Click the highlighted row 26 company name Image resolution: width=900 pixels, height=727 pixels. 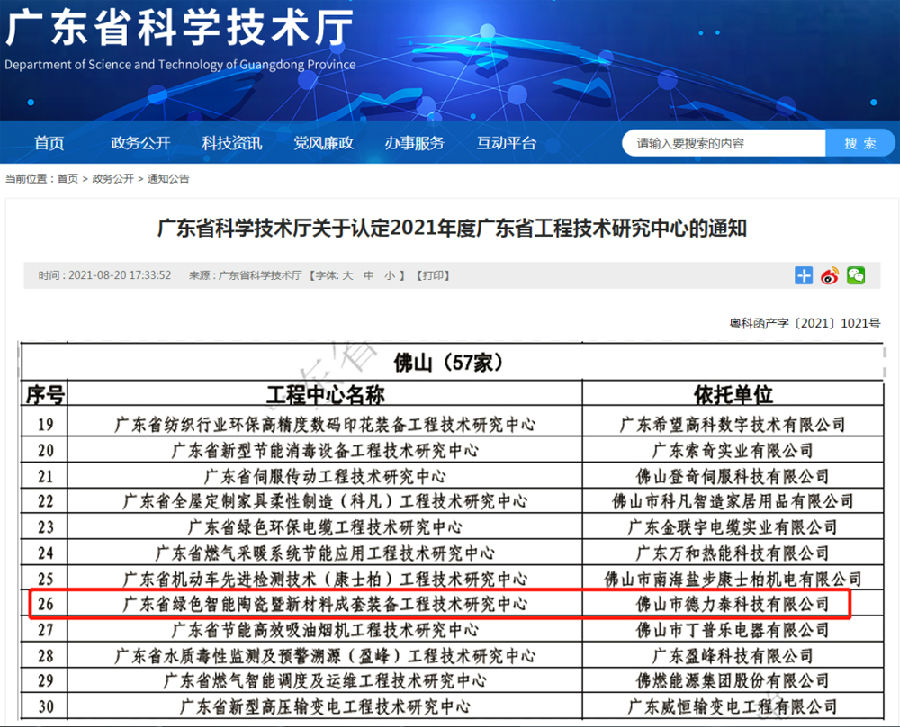pos(733,604)
